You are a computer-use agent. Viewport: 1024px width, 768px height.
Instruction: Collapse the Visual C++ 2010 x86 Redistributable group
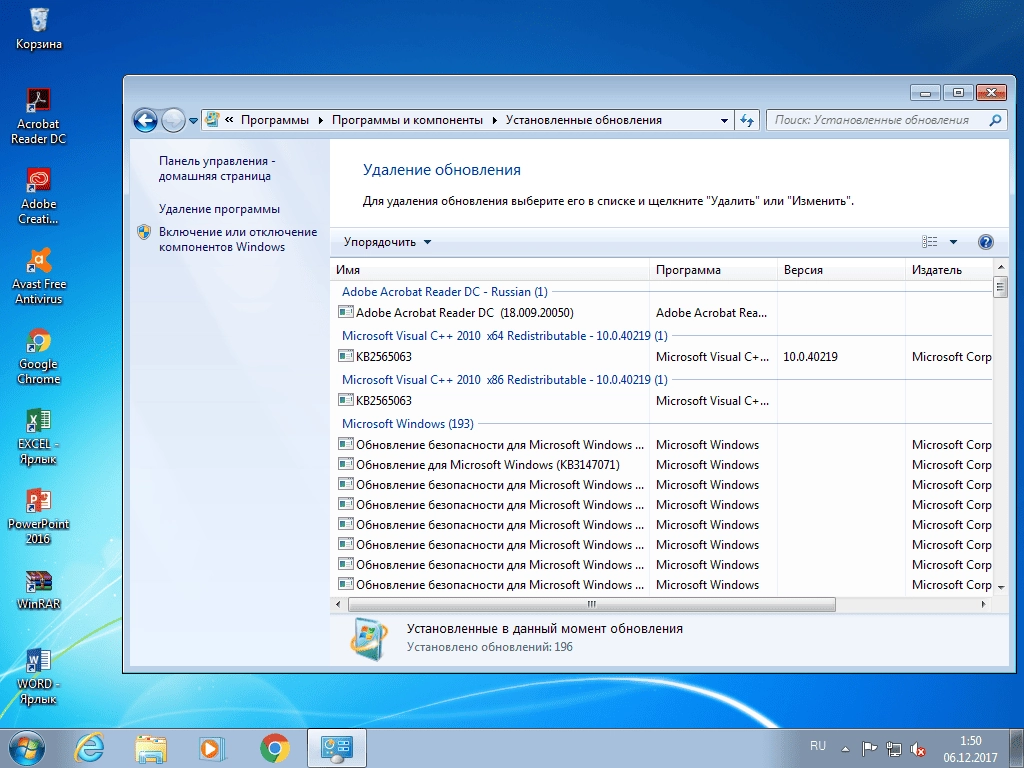505,379
